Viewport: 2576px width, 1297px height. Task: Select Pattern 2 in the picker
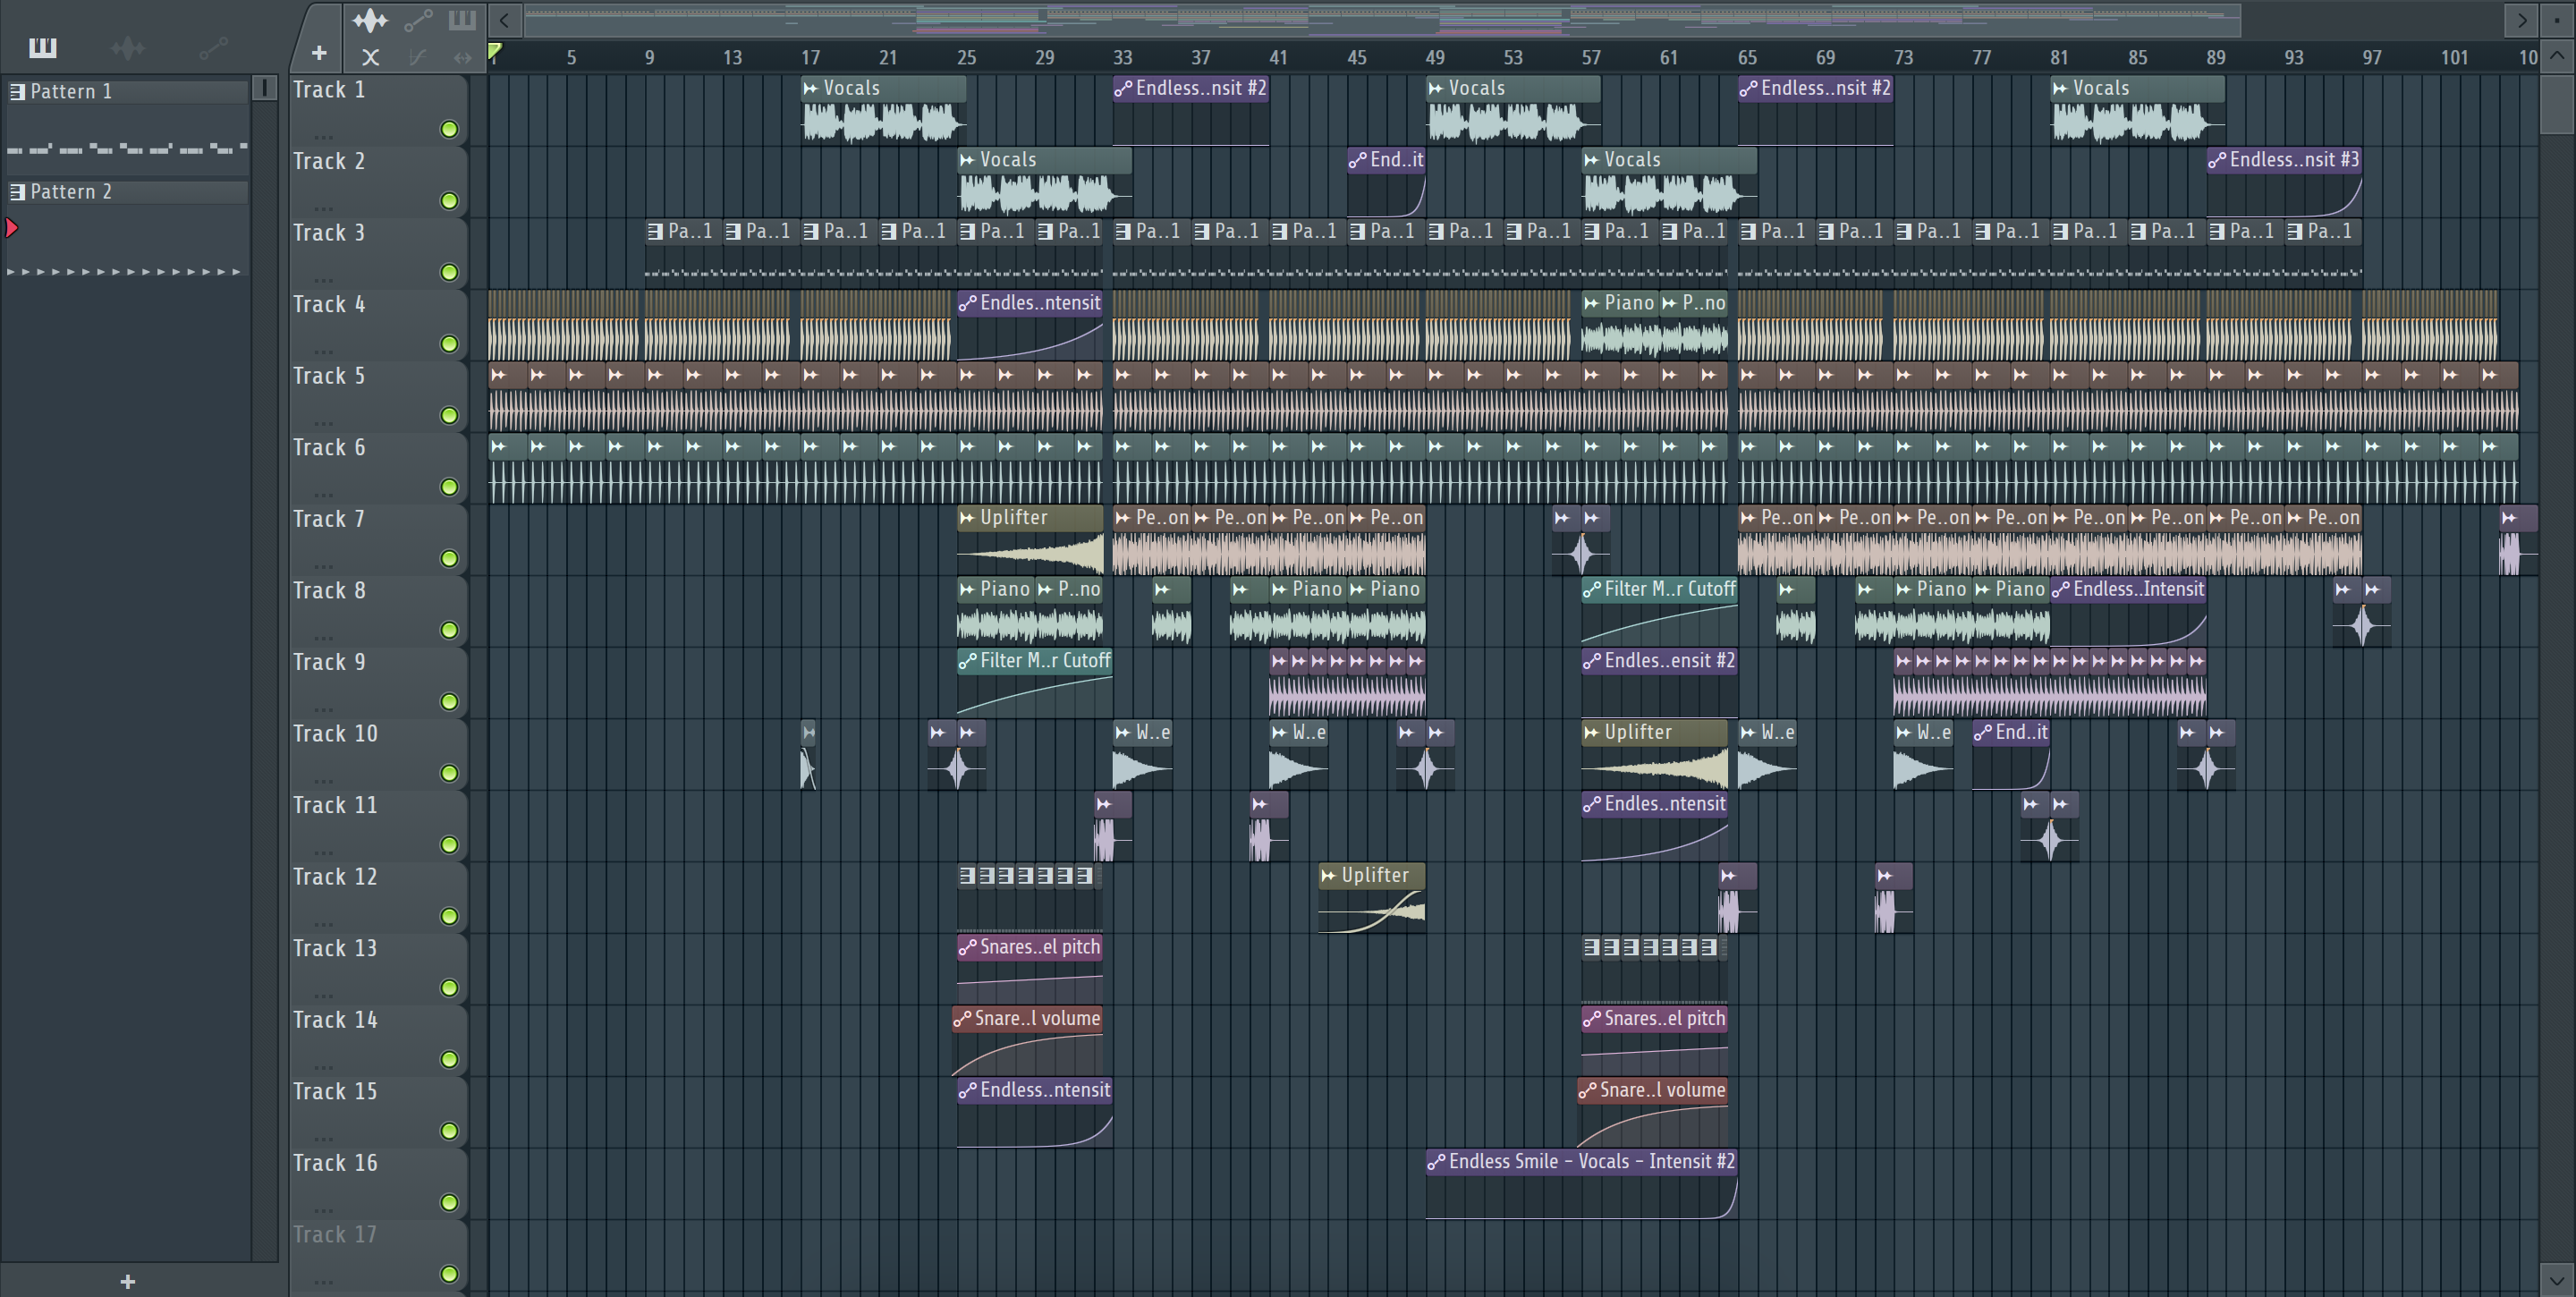(127, 192)
